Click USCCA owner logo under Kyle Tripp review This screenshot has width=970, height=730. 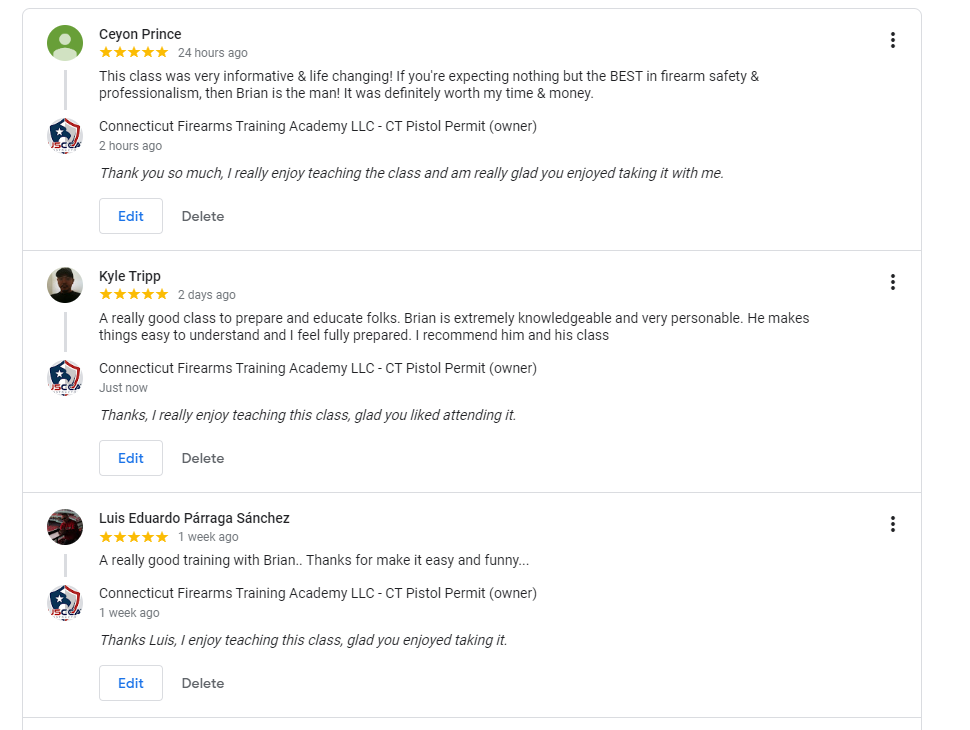[x=65, y=377]
